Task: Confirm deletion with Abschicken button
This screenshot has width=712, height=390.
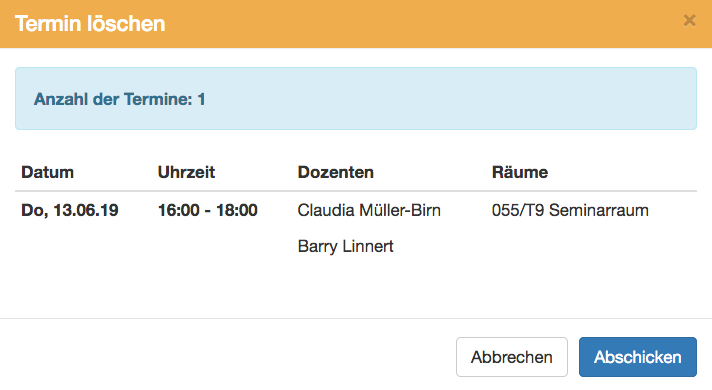Action: pyautogui.click(x=638, y=357)
